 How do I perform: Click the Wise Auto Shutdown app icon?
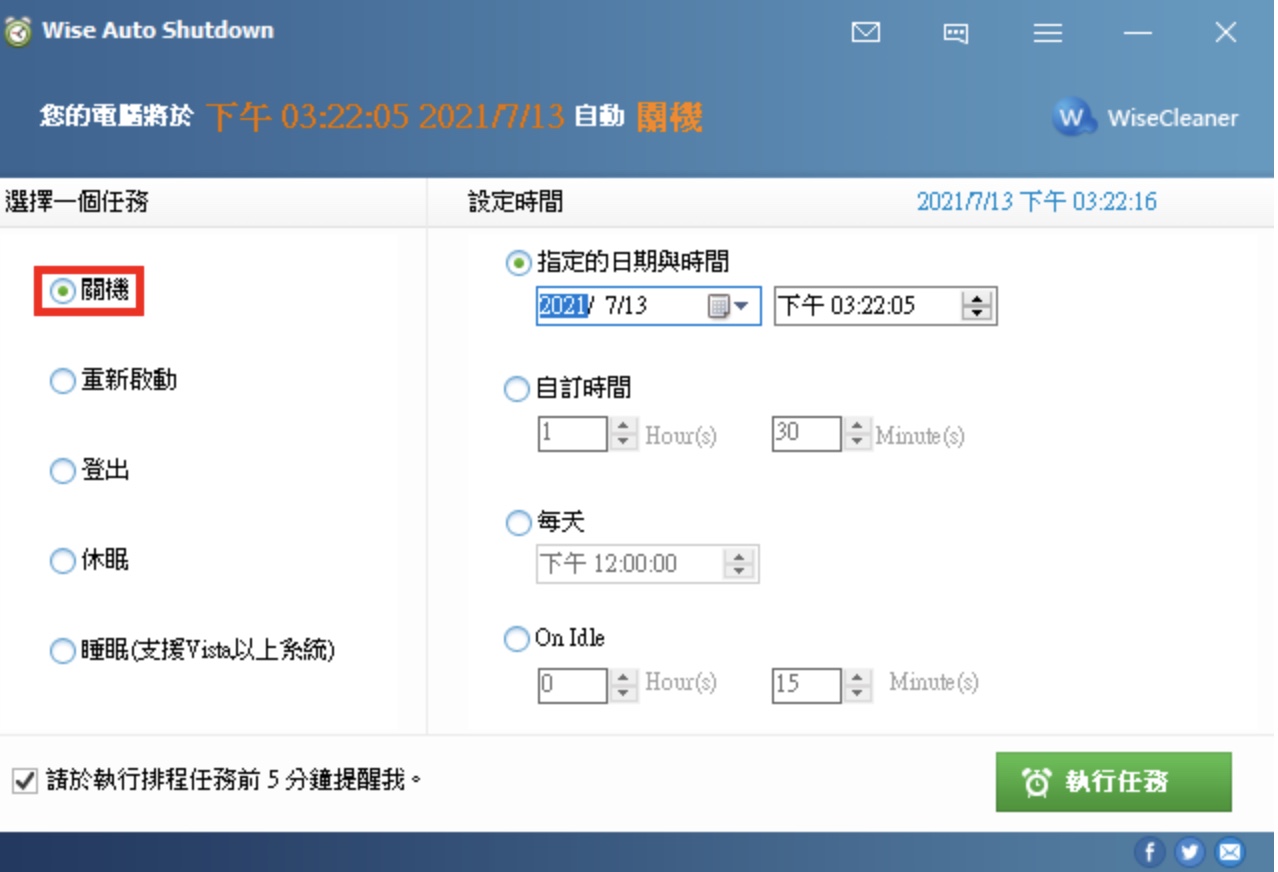click(x=17, y=31)
